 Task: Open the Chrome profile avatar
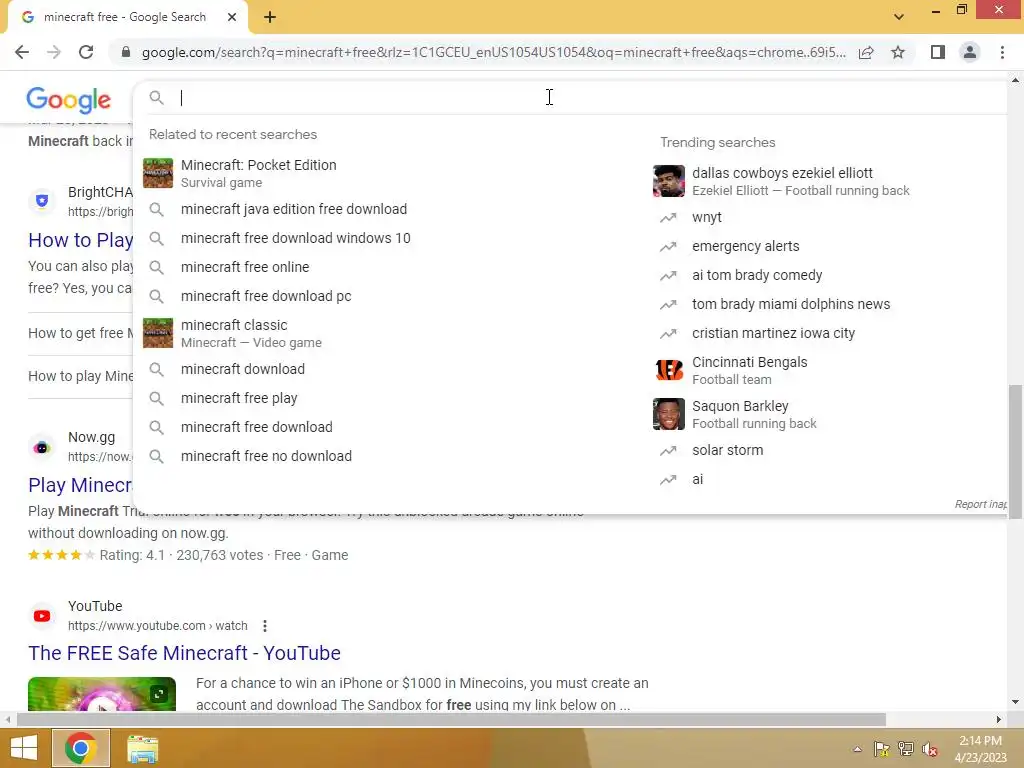pos(970,52)
